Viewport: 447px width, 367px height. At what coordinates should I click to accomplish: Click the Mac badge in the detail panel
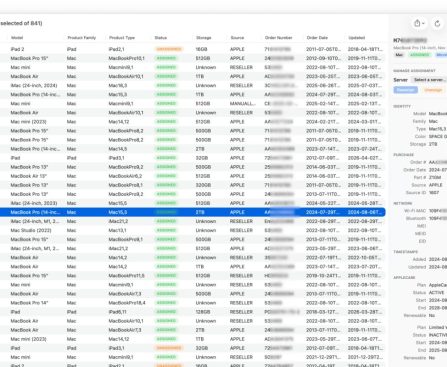(x=399, y=55)
